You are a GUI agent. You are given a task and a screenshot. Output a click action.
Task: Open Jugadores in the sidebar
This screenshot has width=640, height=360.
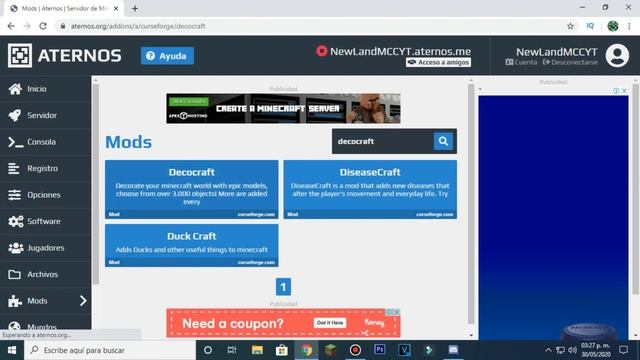[46, 248]
